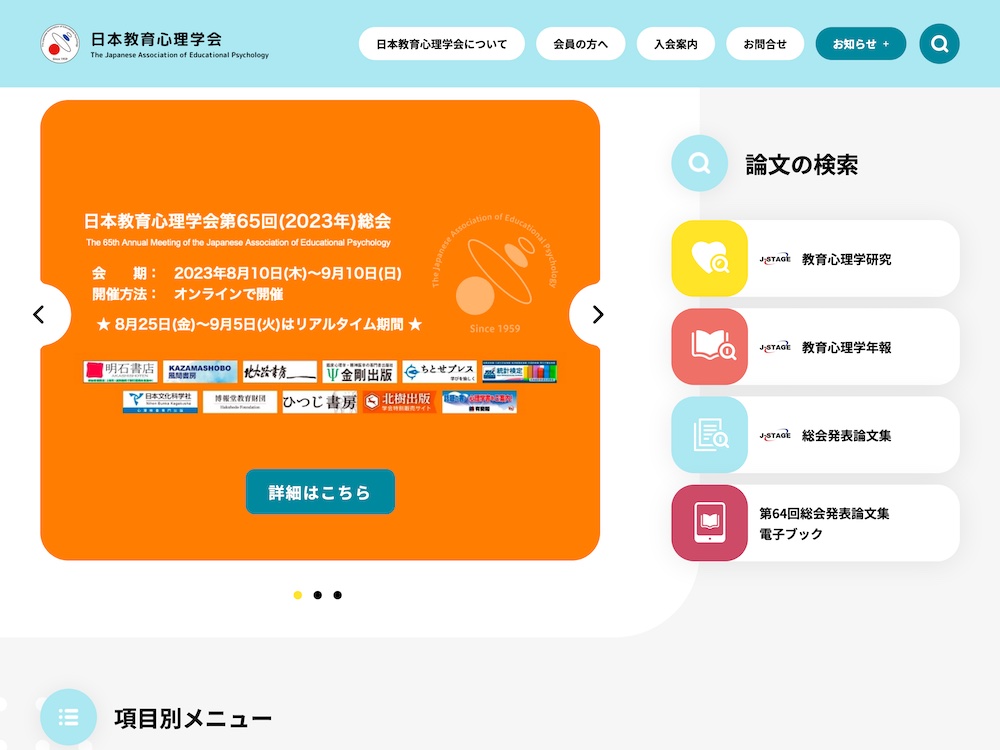
Task: Click the 詳細はこちら button
Action: (320, 492)
